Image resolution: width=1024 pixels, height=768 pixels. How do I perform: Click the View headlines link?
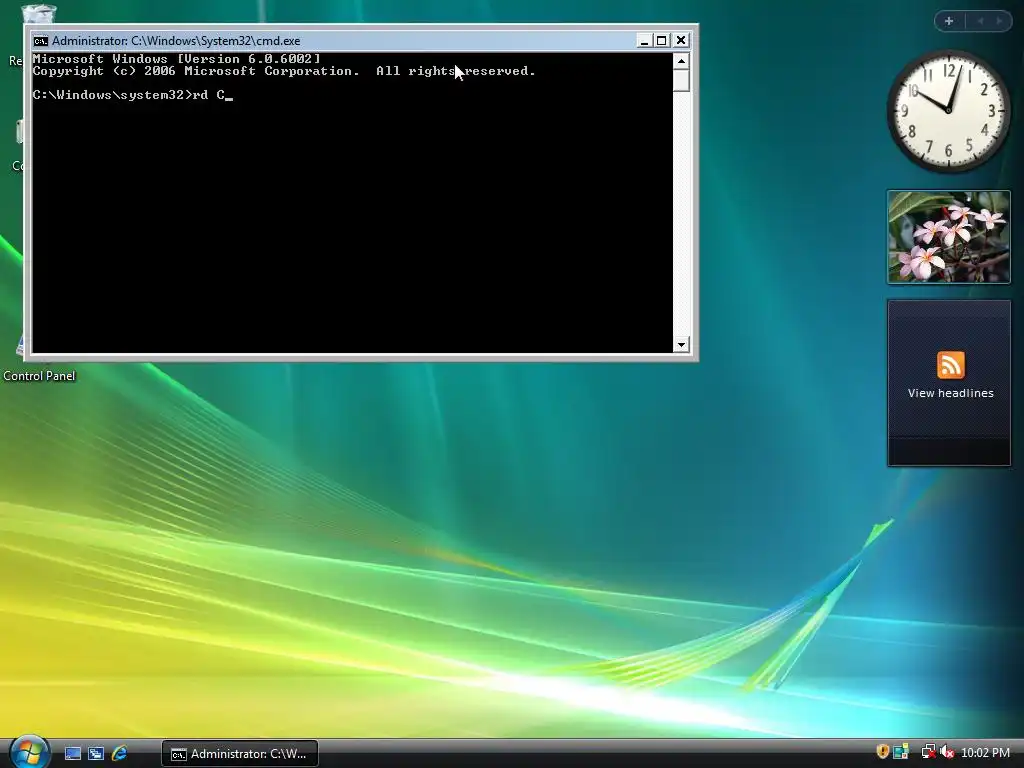950,393
